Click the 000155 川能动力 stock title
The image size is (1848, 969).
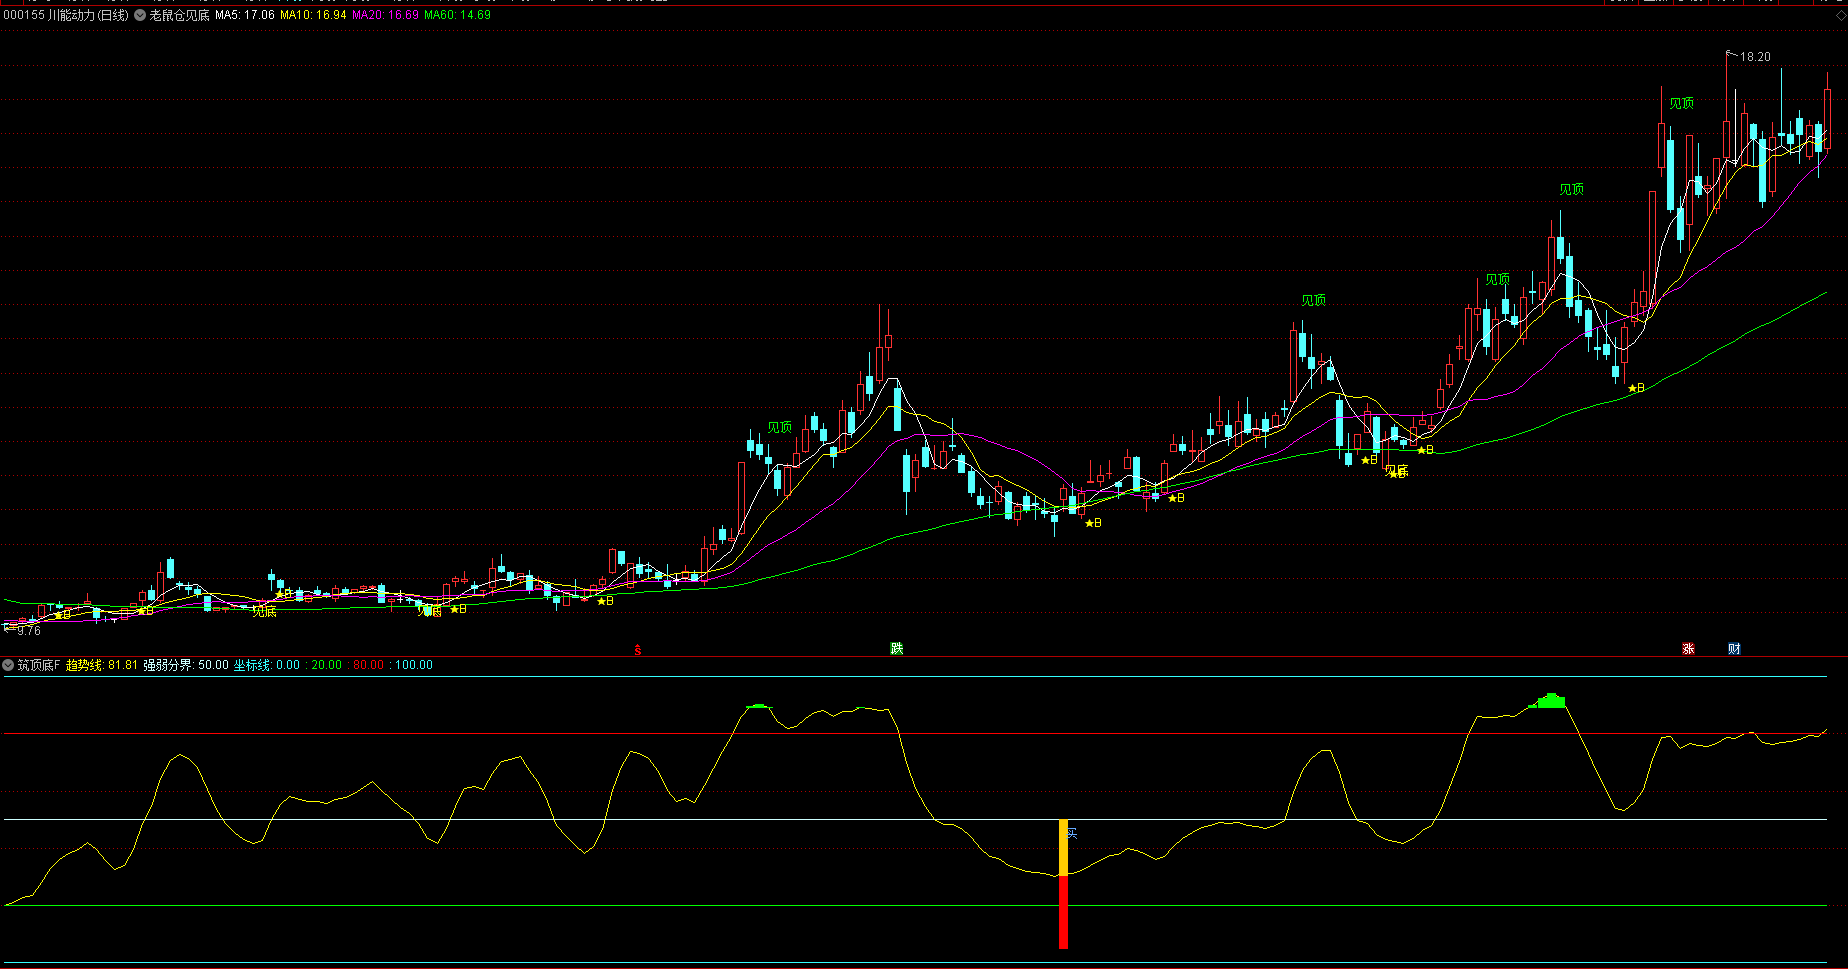click(x=66, y=15)
